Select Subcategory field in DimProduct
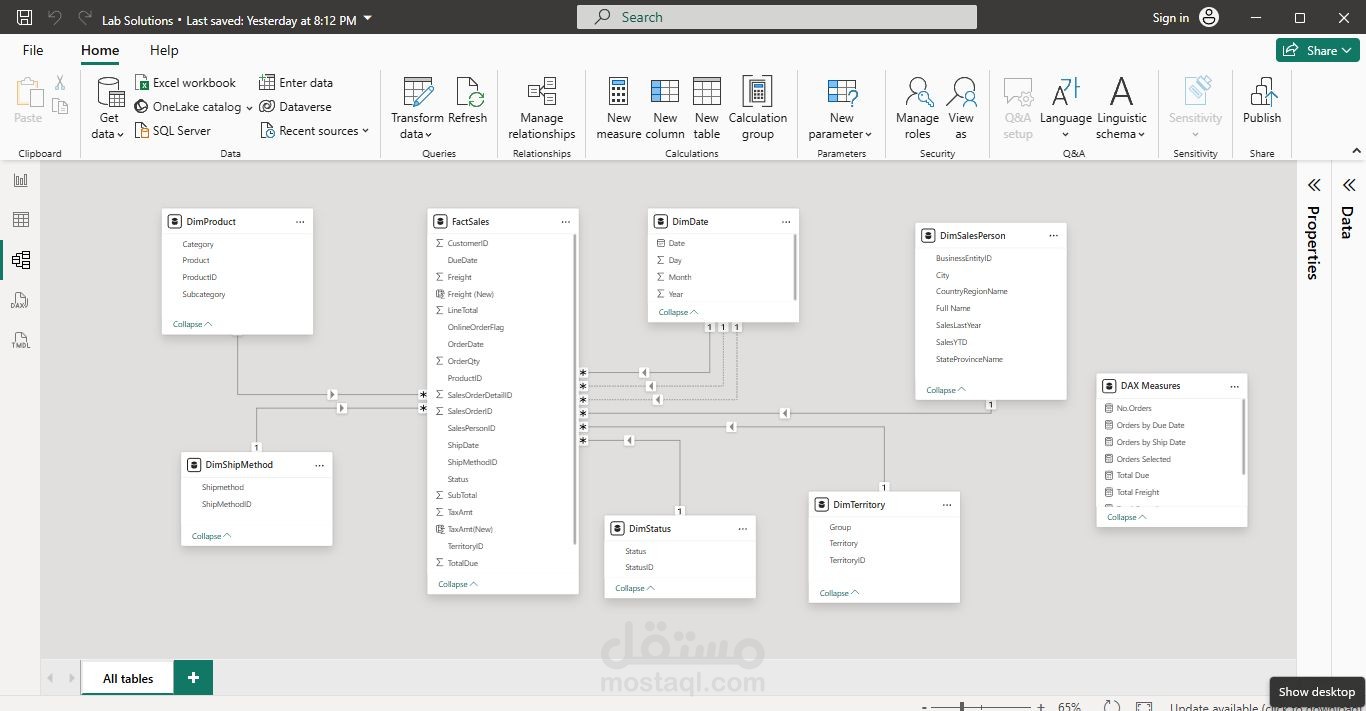Screen dimensions: 1366x711 coord(203,294)
